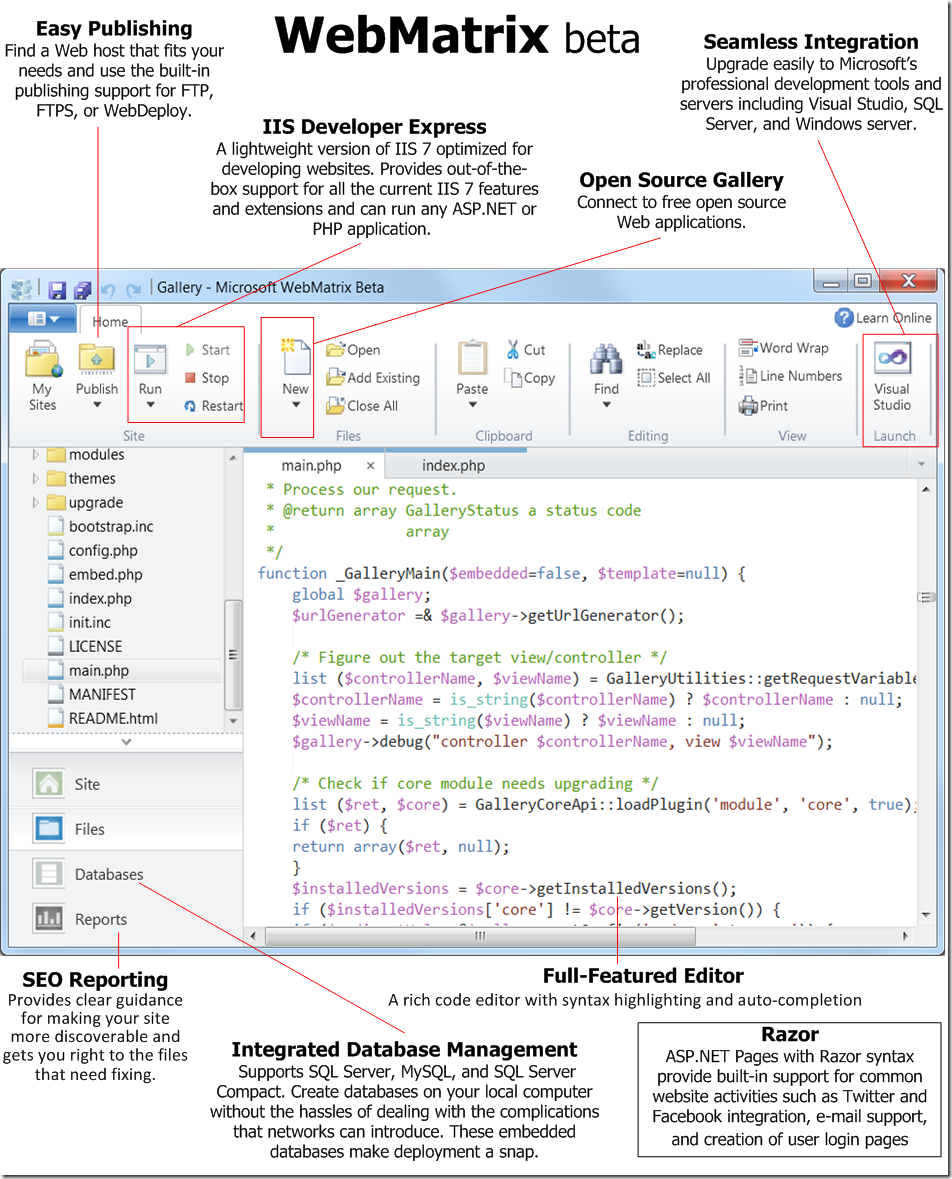Viewport: 952px width, 1179px height.
Task: Stop the running site
Action: pos(207,378)
